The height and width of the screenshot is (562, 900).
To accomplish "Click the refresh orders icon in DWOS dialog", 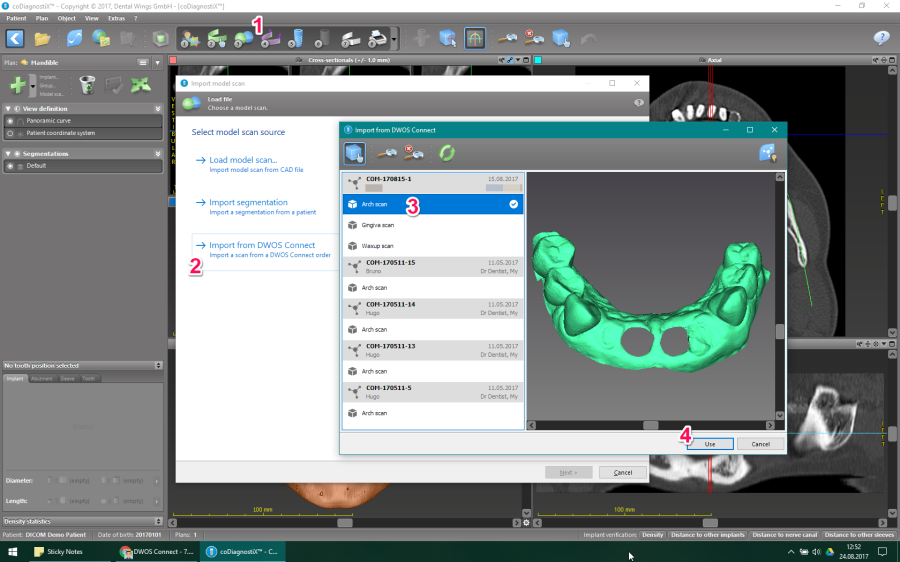I will click(447, 152).
